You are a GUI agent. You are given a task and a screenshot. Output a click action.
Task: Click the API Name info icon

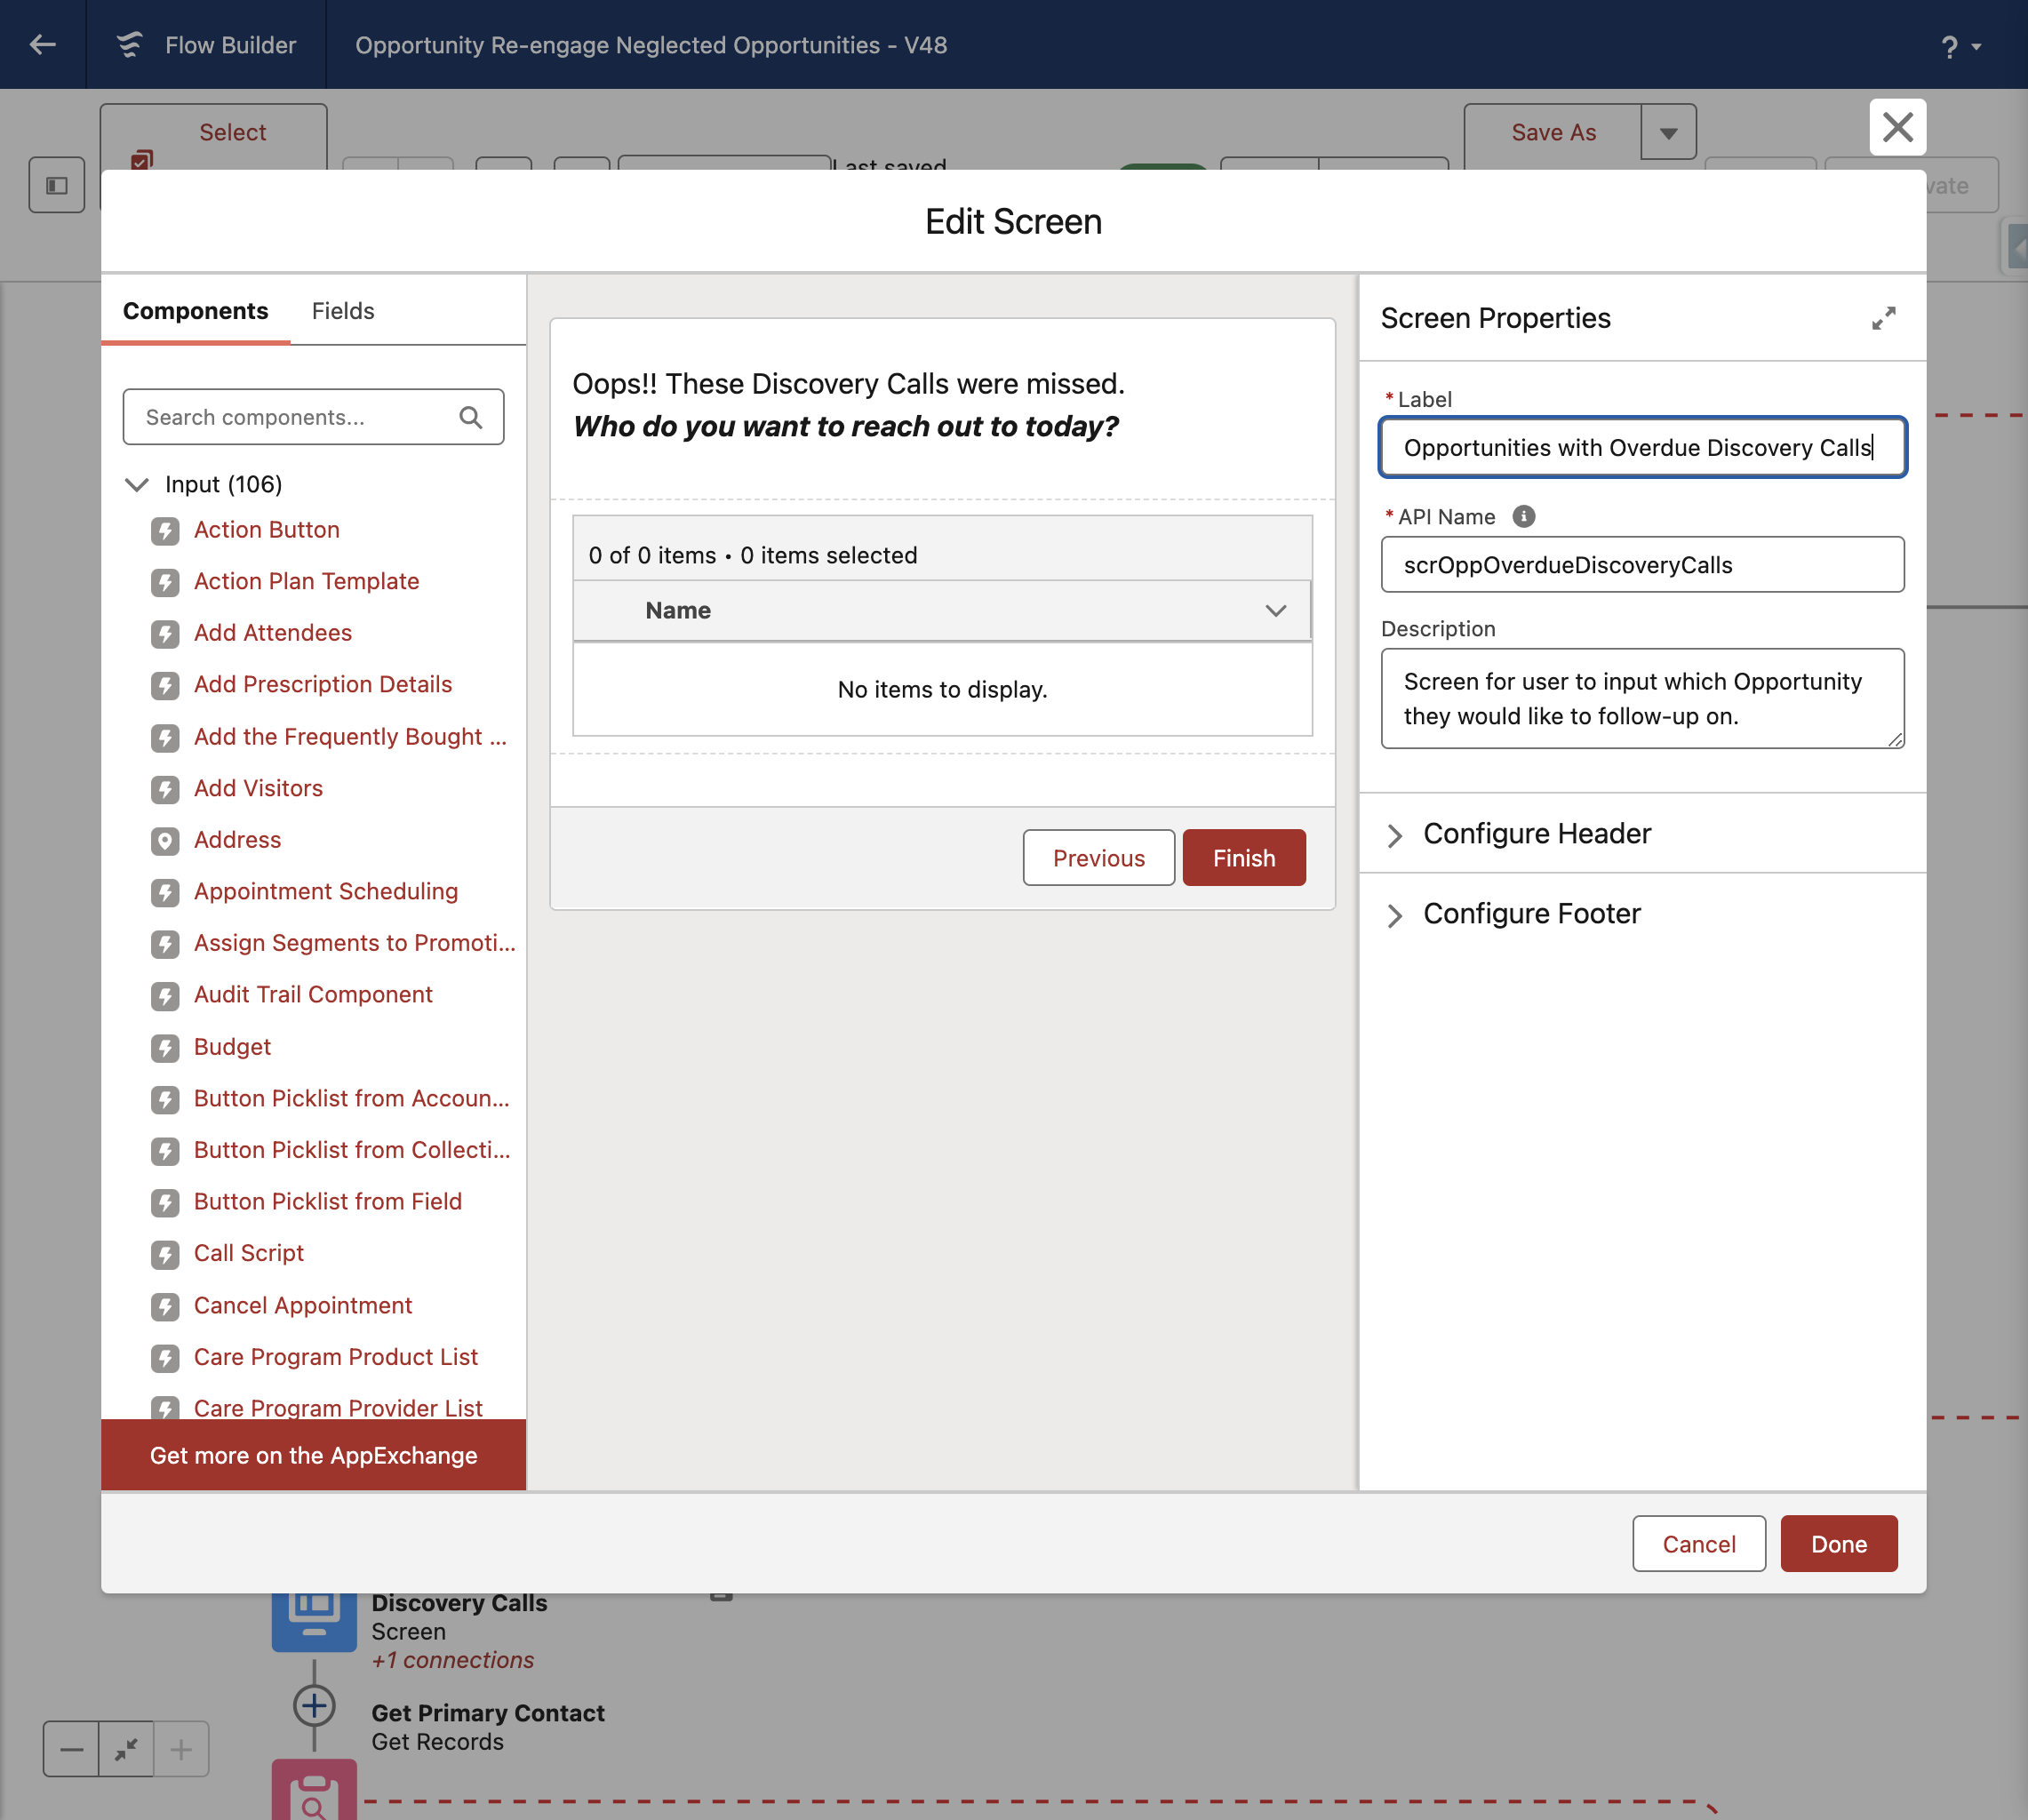click(1523, 516)
